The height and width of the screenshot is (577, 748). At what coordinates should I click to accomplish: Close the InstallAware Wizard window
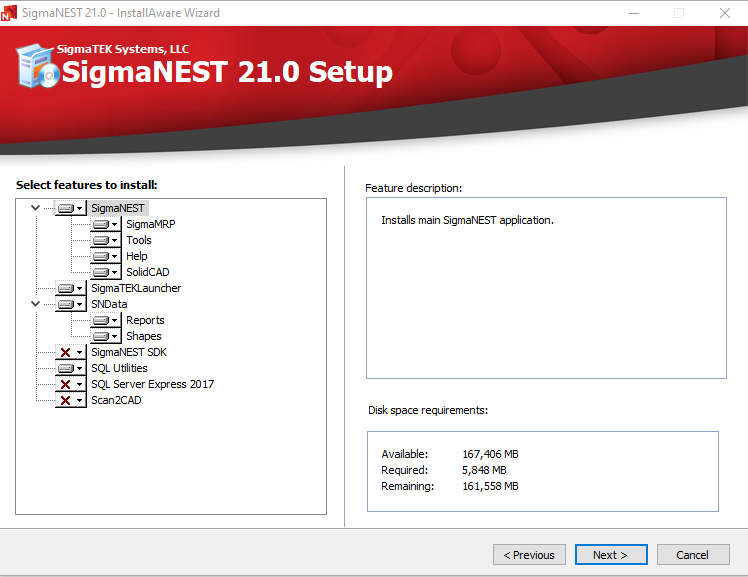725,13
